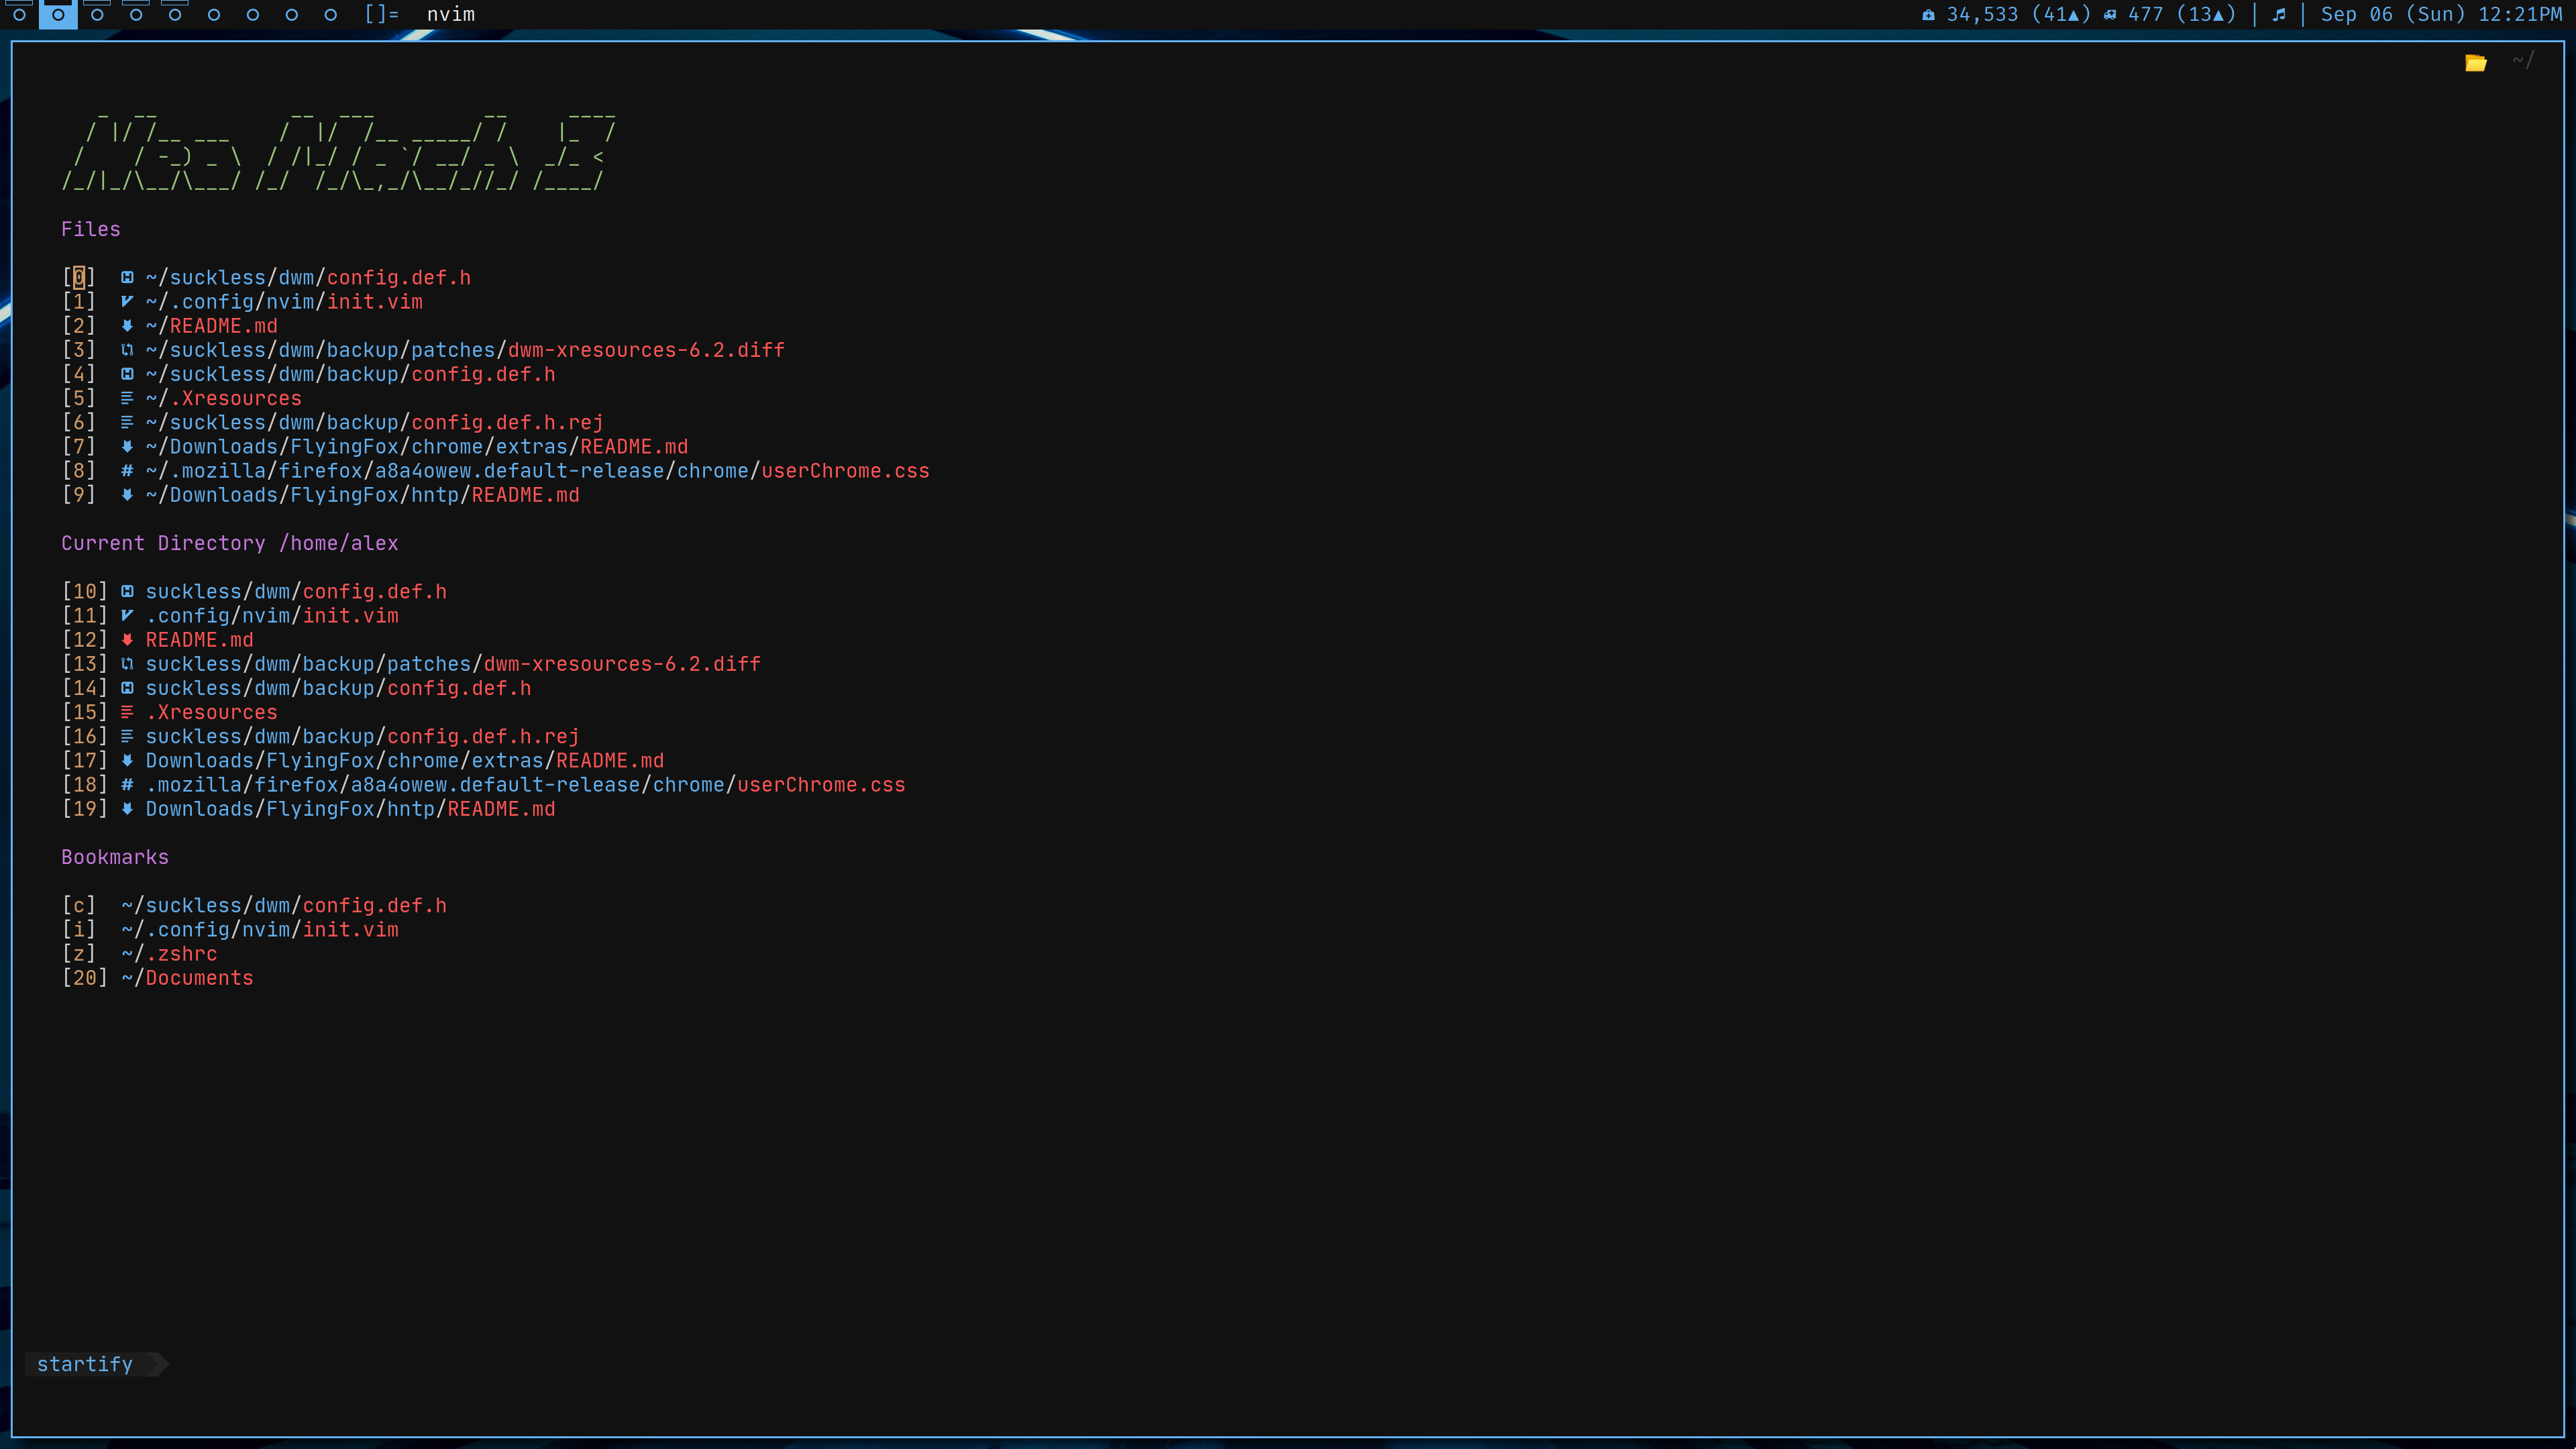Click the hash icon beside ~/.mozilla userChrome.css
Screen dimensions: 2576x1449
(127, 471)
